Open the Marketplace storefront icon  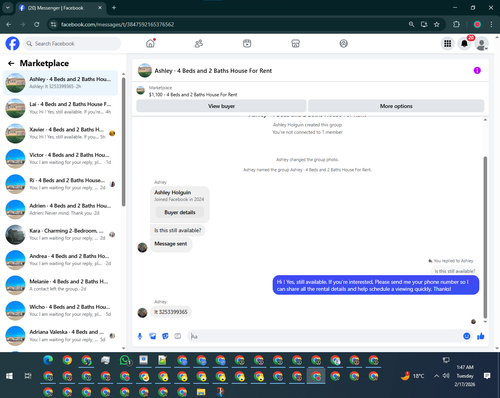pos(295,43)
